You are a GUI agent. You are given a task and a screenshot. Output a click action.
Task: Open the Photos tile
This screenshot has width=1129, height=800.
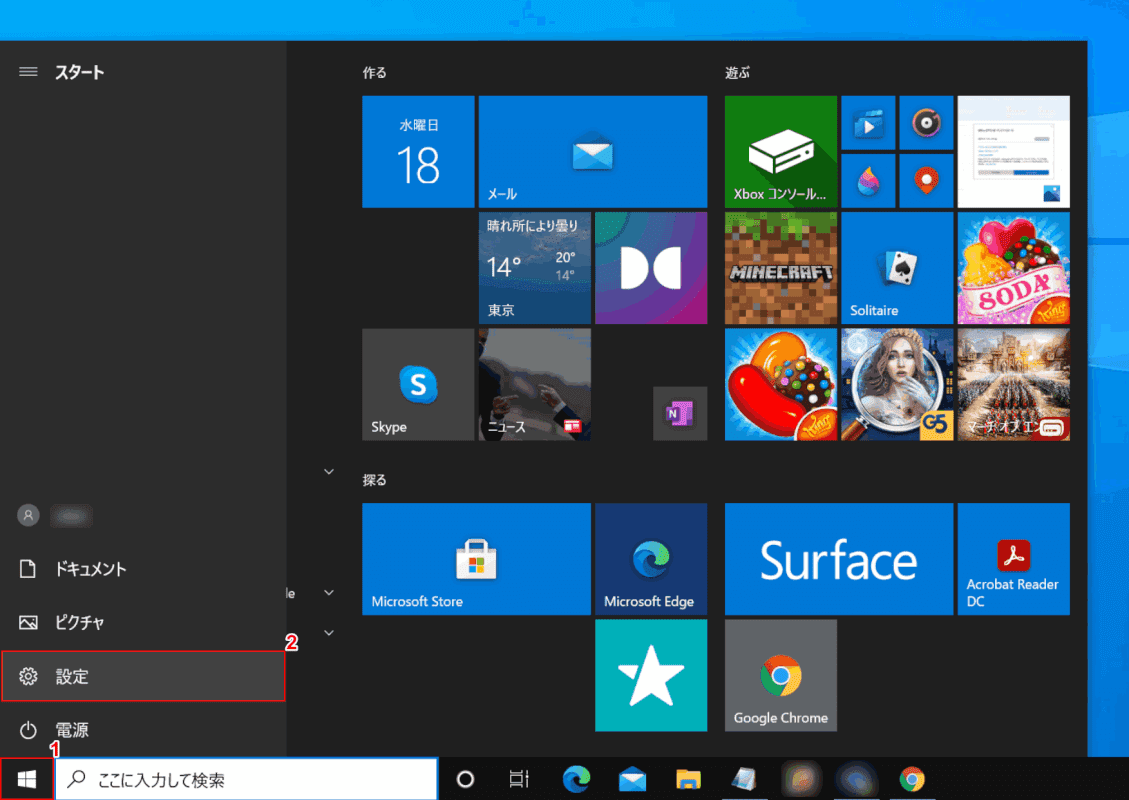[1014, 152]
